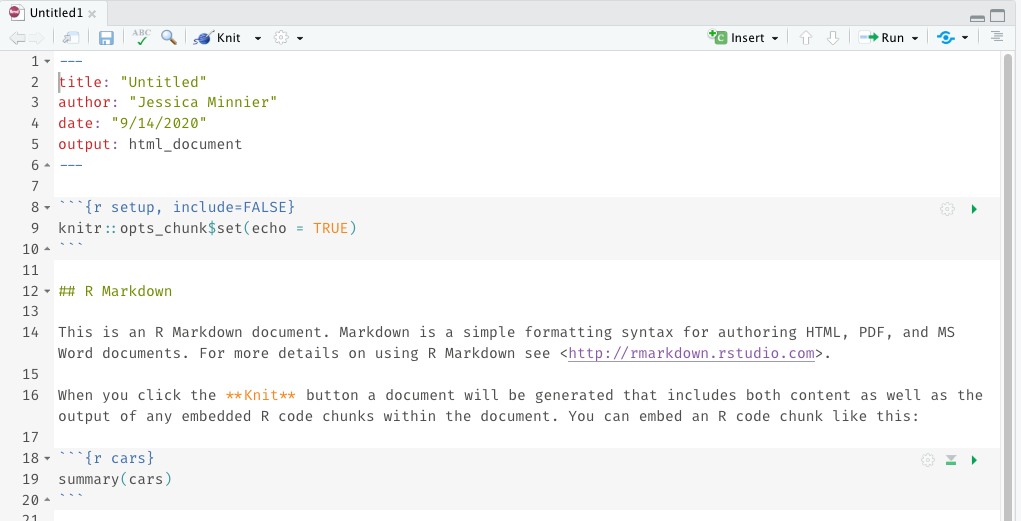Run spell check on the document

tap(141, 38)
